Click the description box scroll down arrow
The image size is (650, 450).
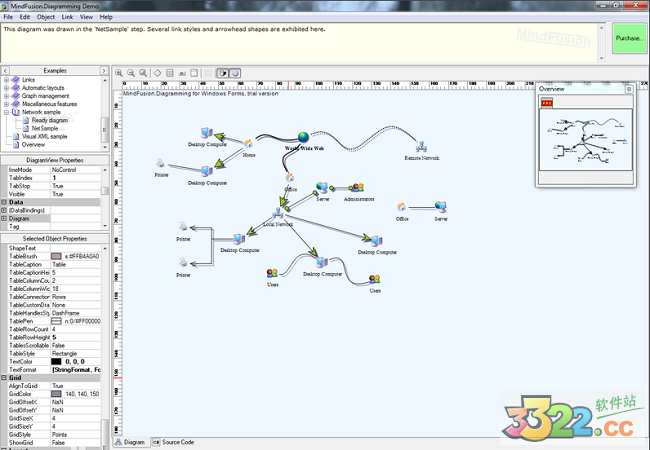(x=601, y=58)
